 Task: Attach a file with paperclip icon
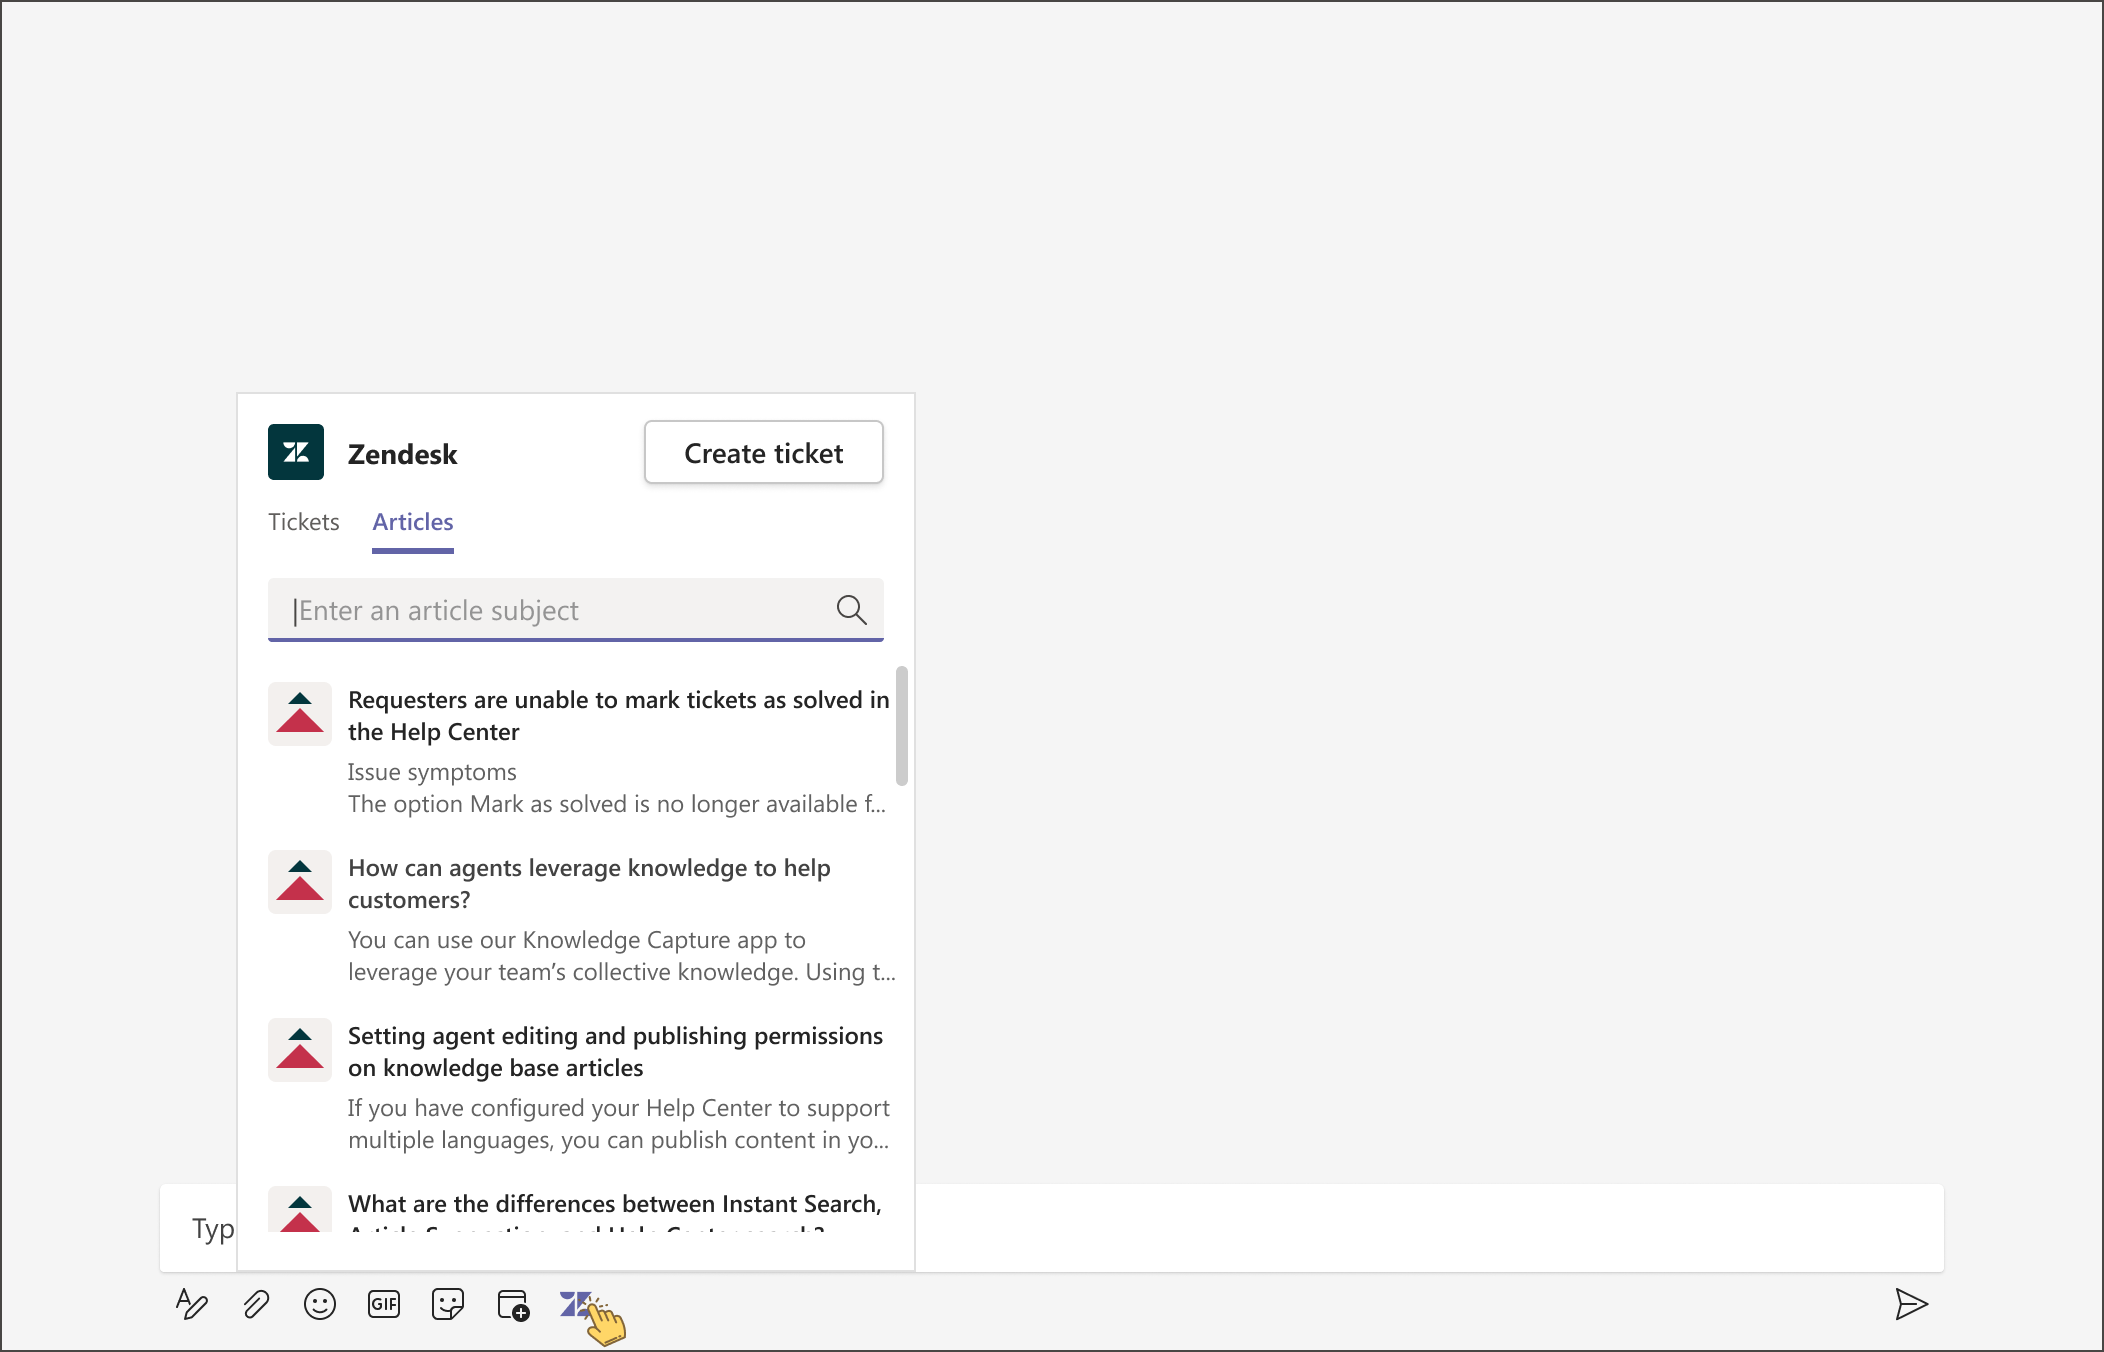(256, 1304)
